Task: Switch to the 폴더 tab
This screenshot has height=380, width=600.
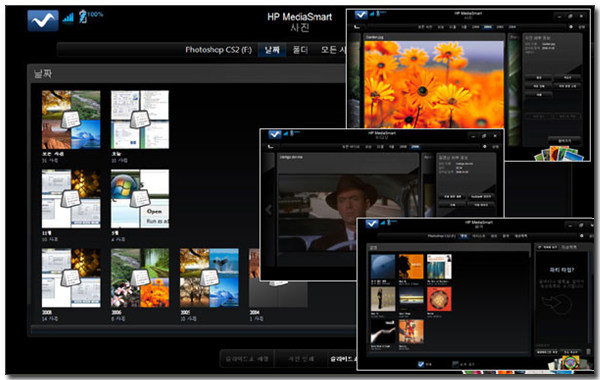Action: click(300, 50)
